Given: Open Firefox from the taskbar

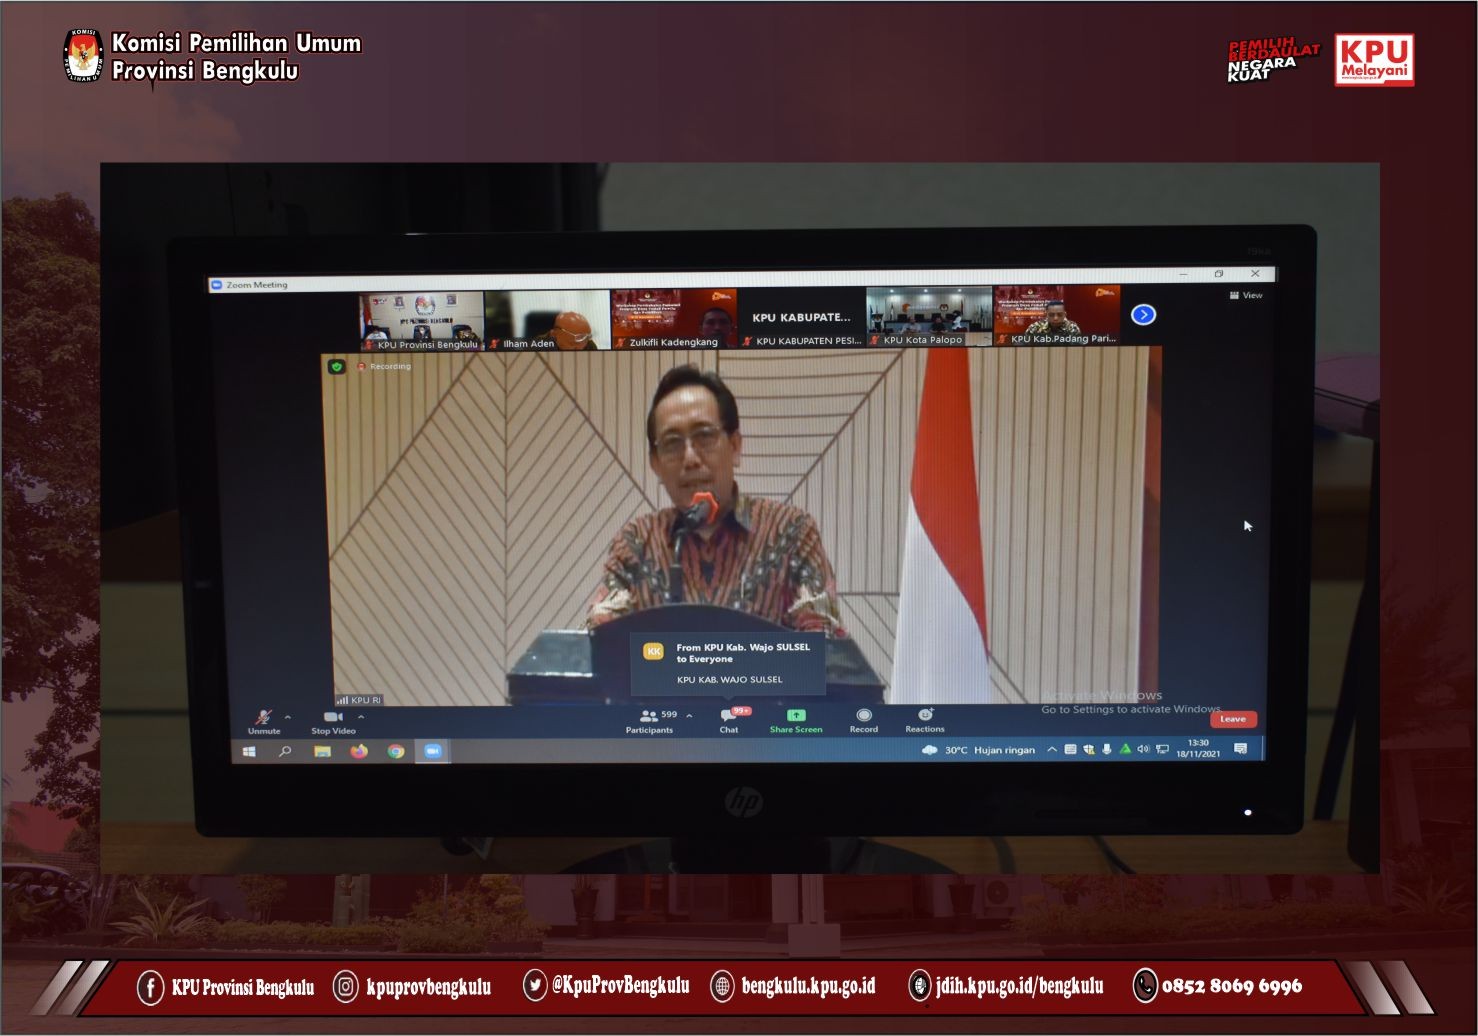Looking at the screenshot, I should pyautogui.click(x=359, y=751).
